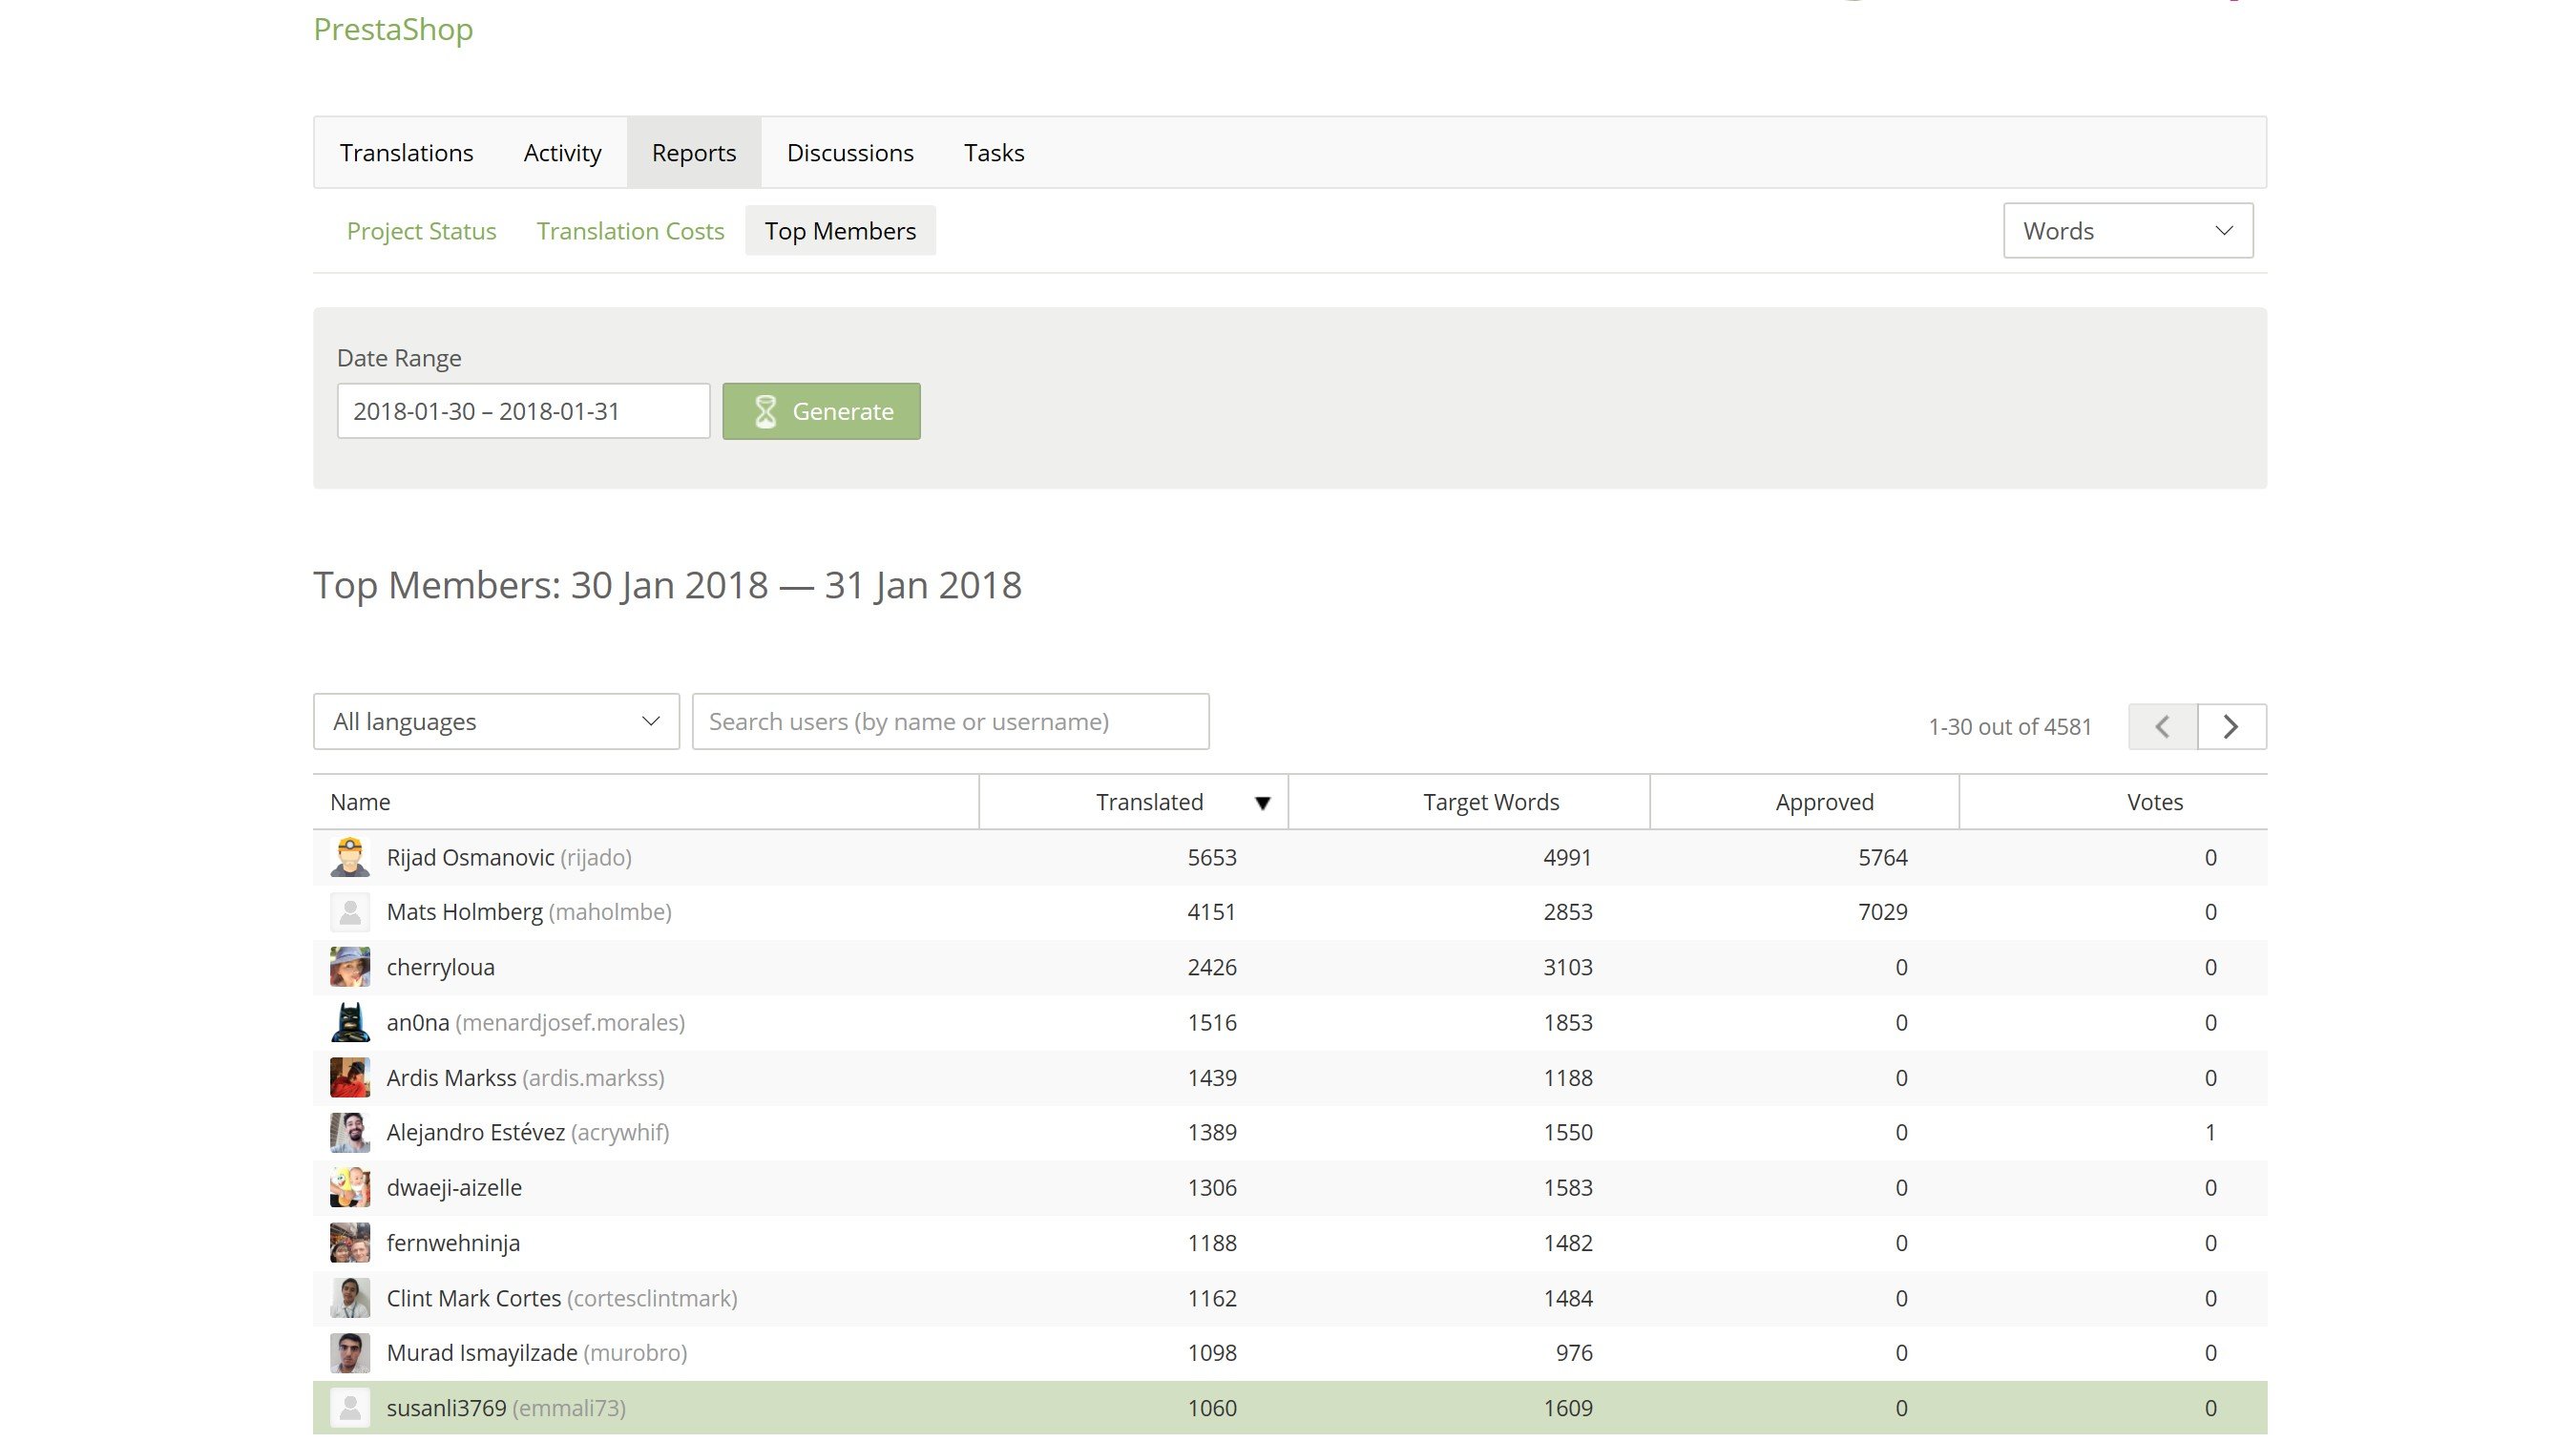Click Murad's target words value 976
This screenshot has width=2576, height=1442.
pyautogui.click(x=1574, y=1353)
